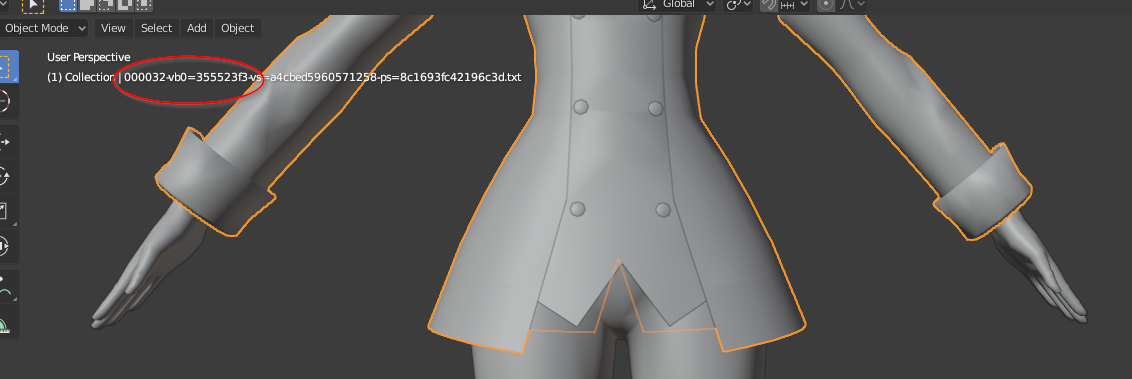
Task: Click the '(1) Collection' overlay text
Action: (81, 77)
